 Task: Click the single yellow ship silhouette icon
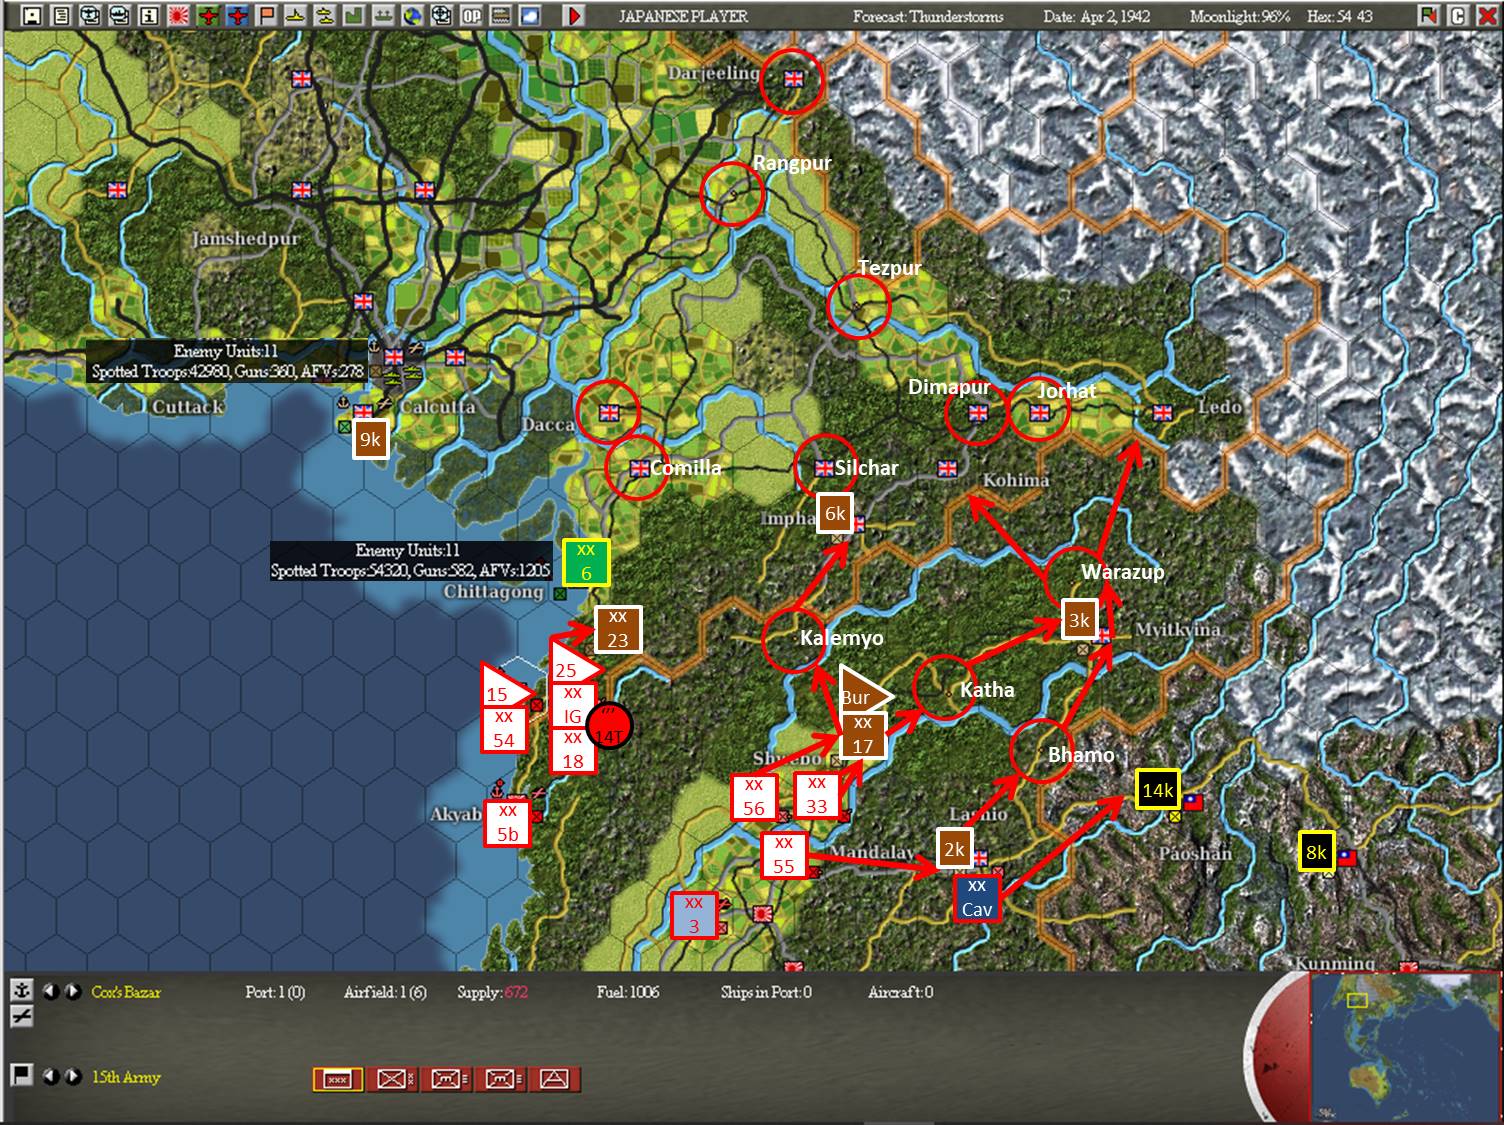click(297, 16)
